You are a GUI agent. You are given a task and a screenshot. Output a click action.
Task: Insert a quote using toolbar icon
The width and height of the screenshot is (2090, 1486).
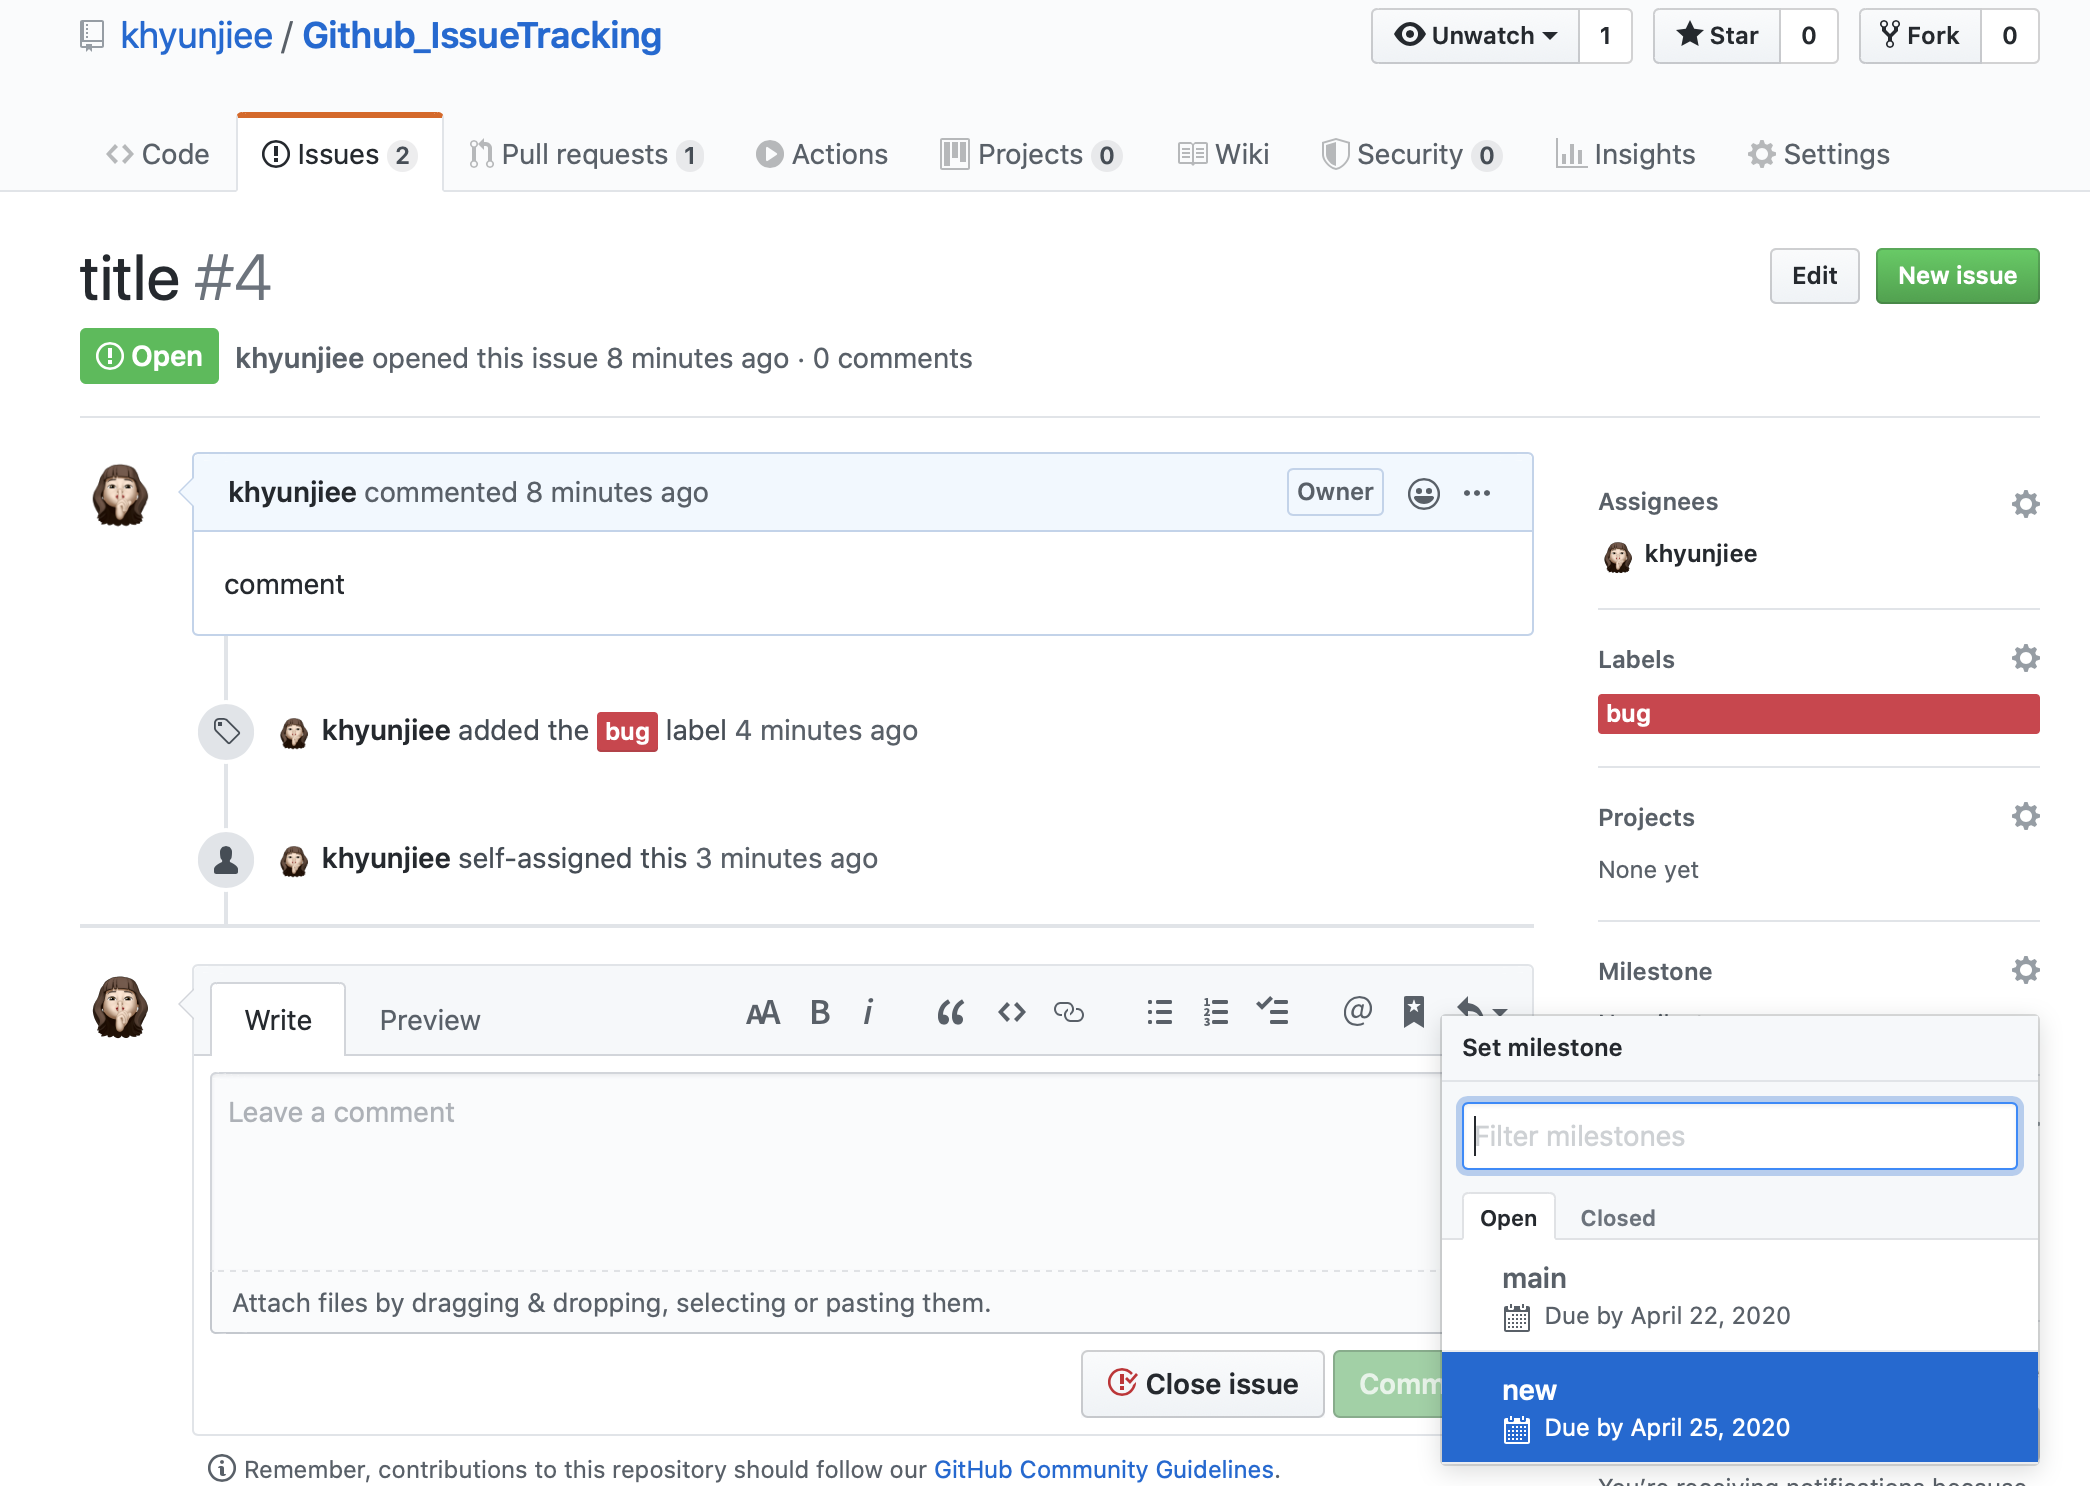(x=950, y=1012)
